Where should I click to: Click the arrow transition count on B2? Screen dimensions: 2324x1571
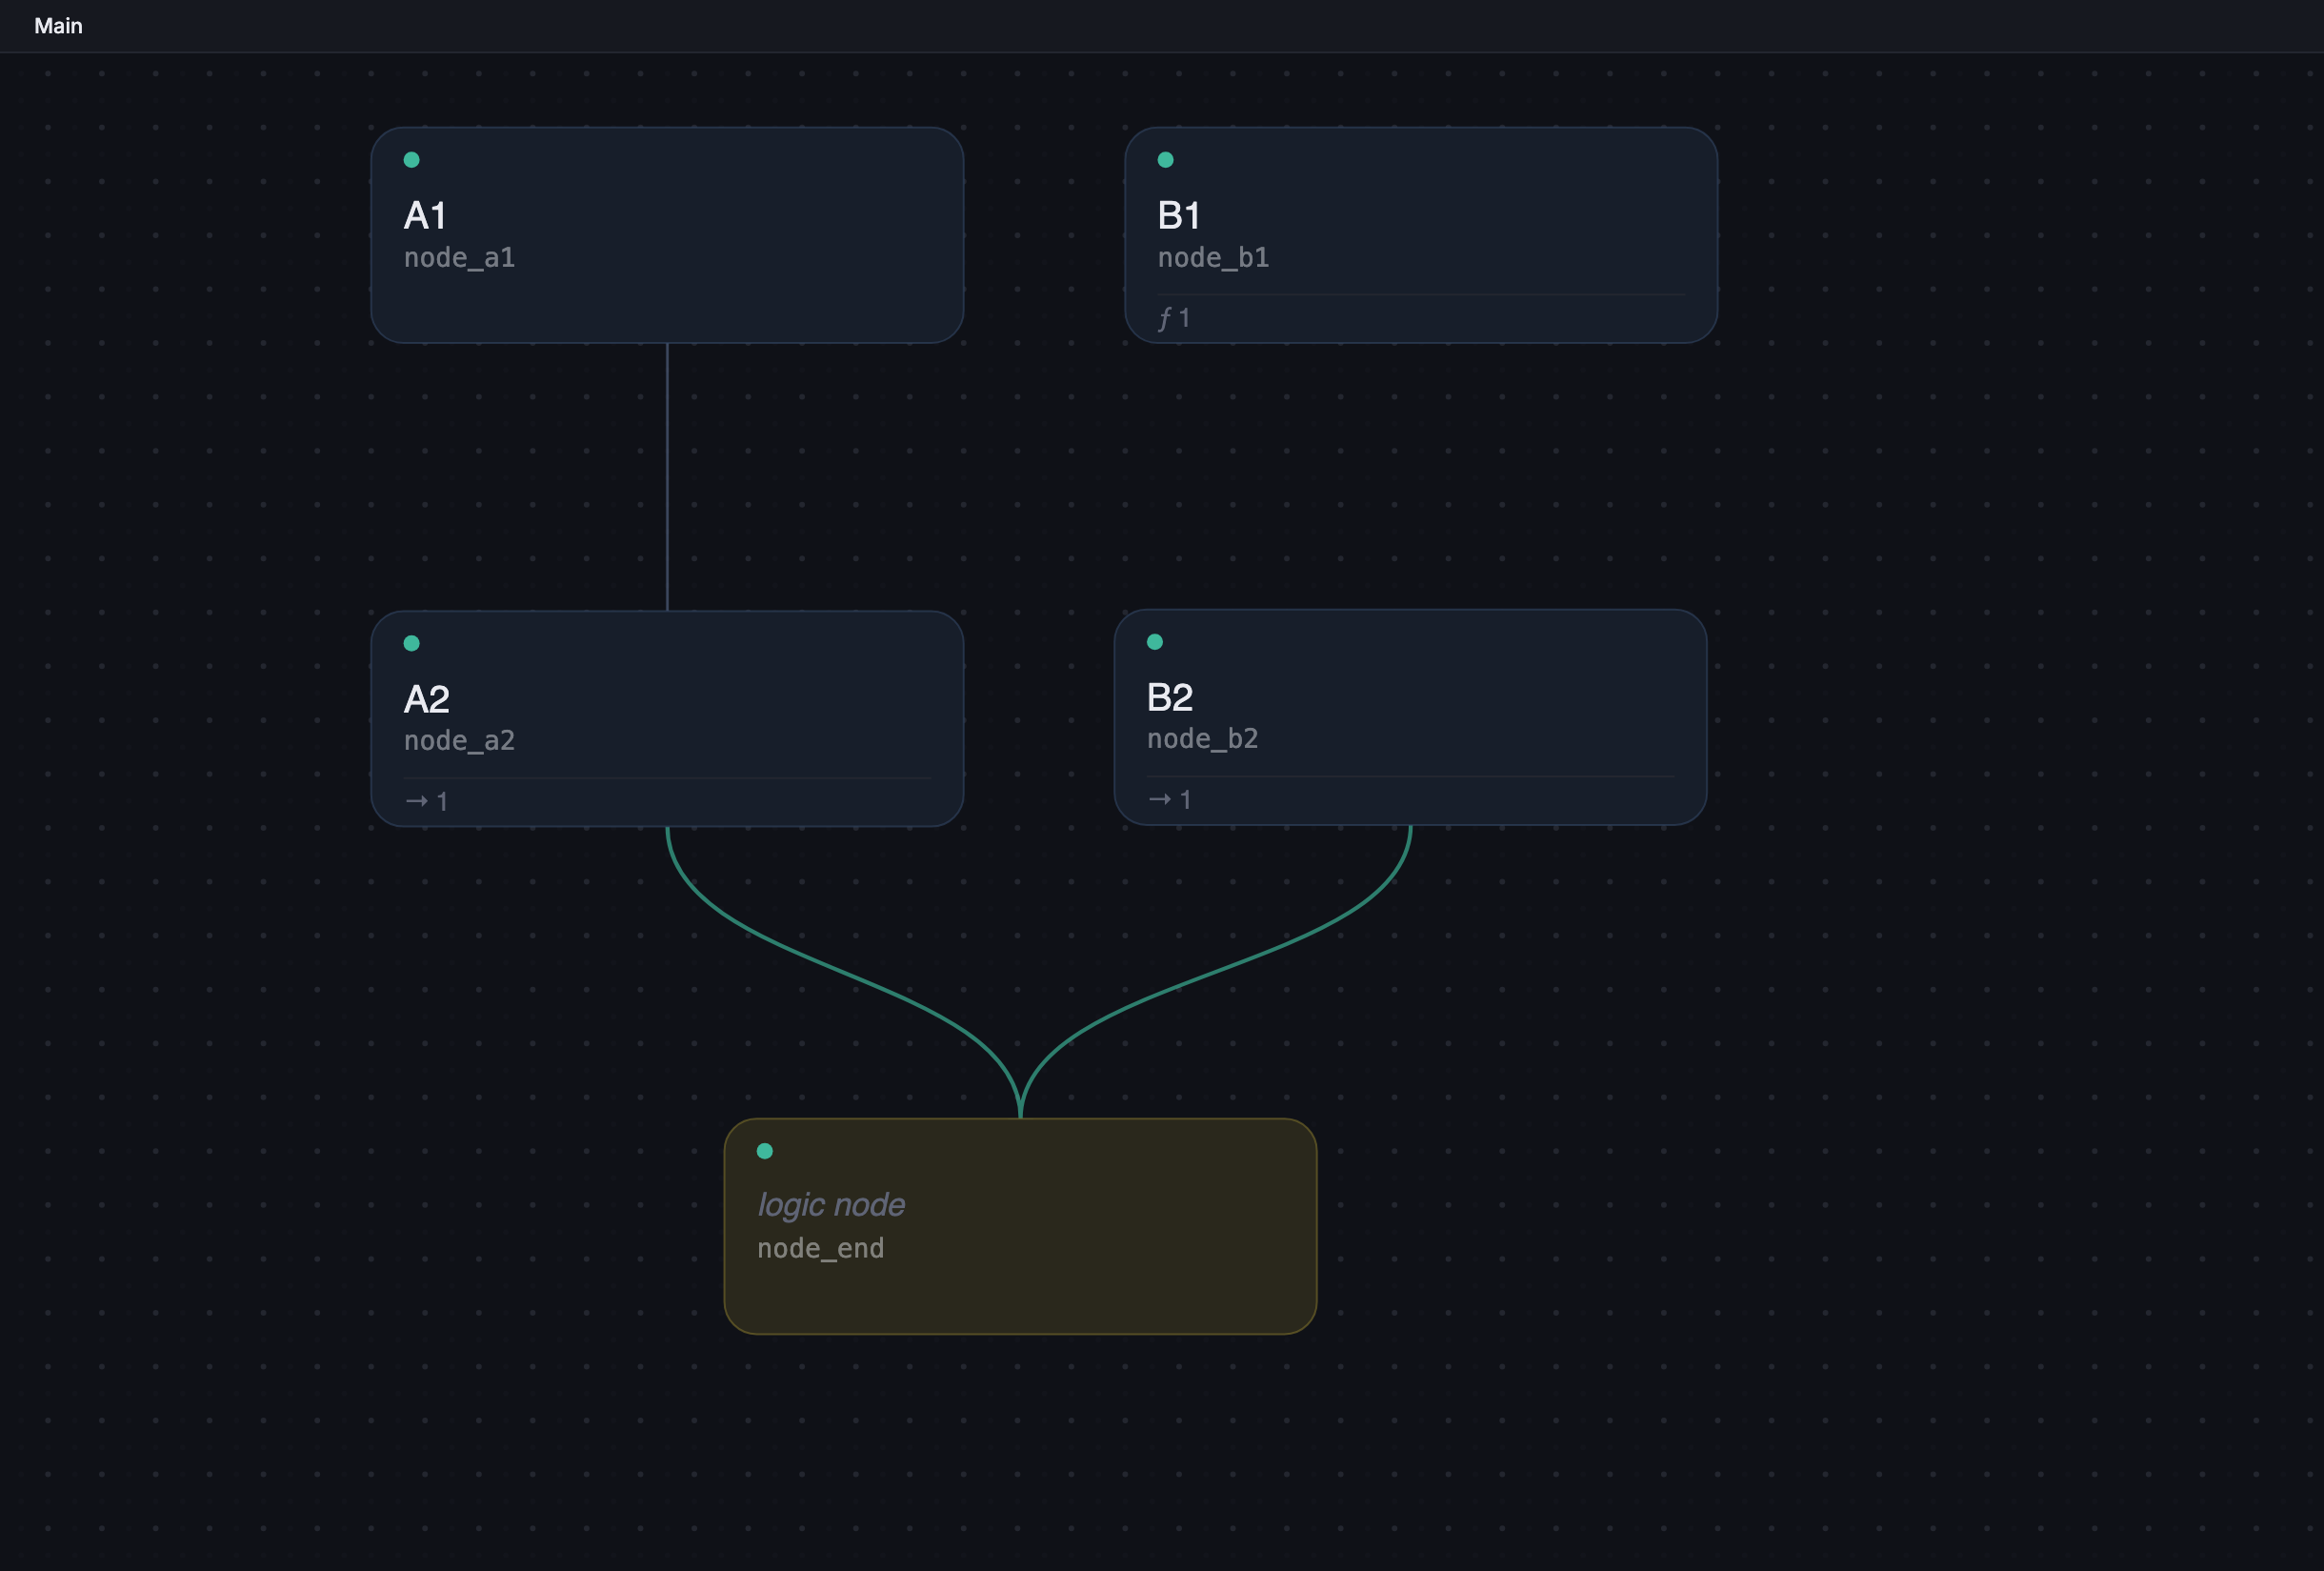point(1170,799)
